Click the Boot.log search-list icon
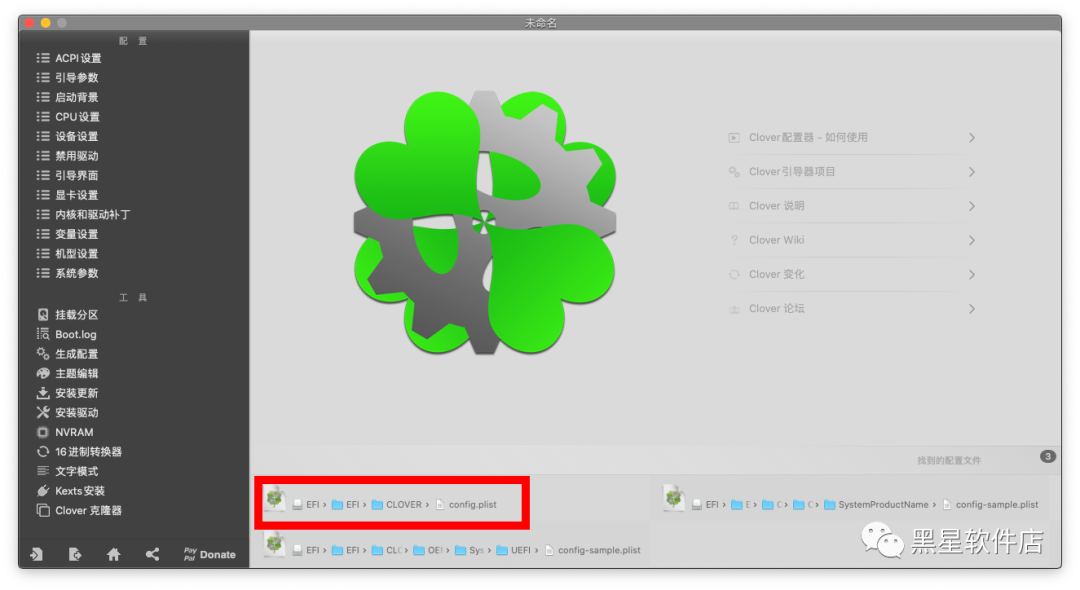The width and height of the screenshot is (1080, 590). (43, 335)
